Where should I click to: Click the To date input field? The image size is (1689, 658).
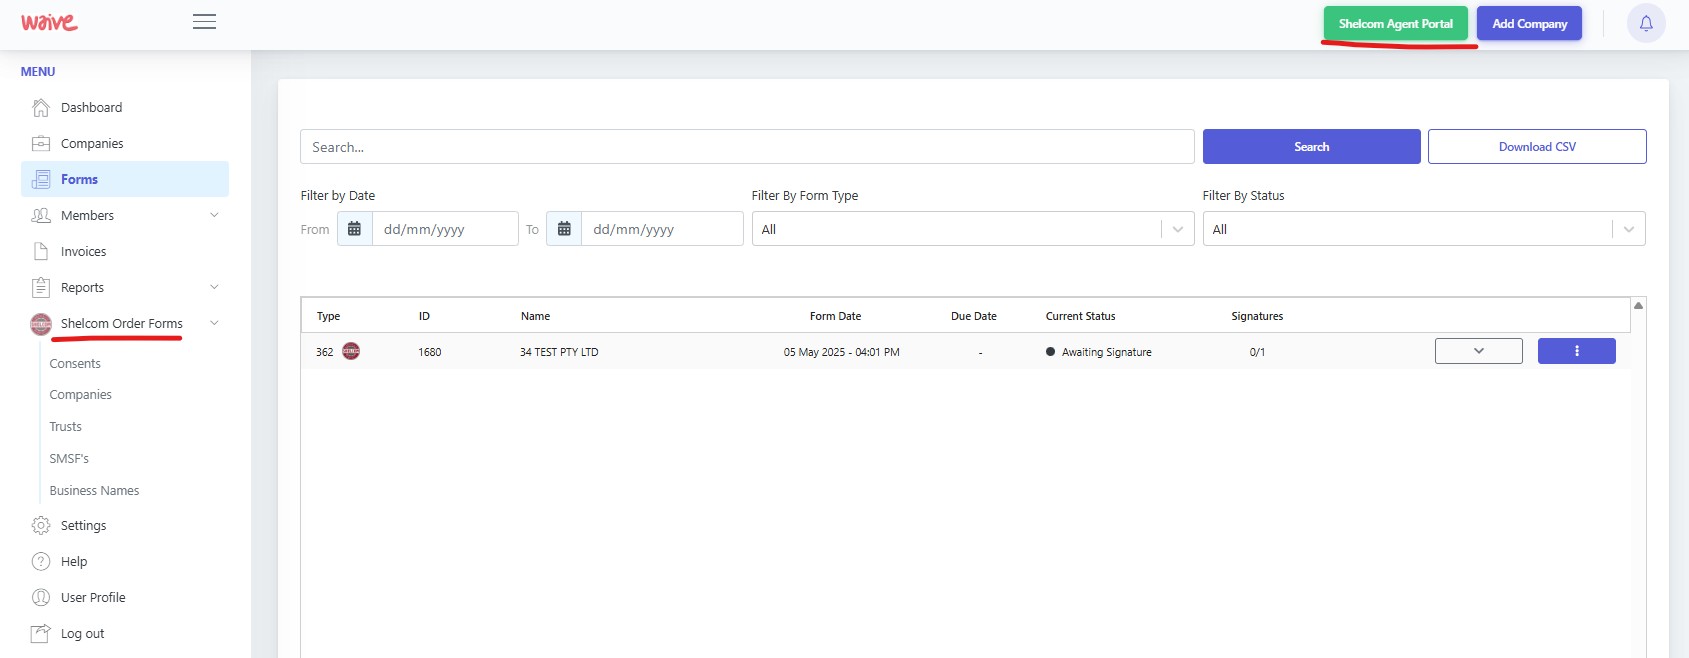coord(662,229)
